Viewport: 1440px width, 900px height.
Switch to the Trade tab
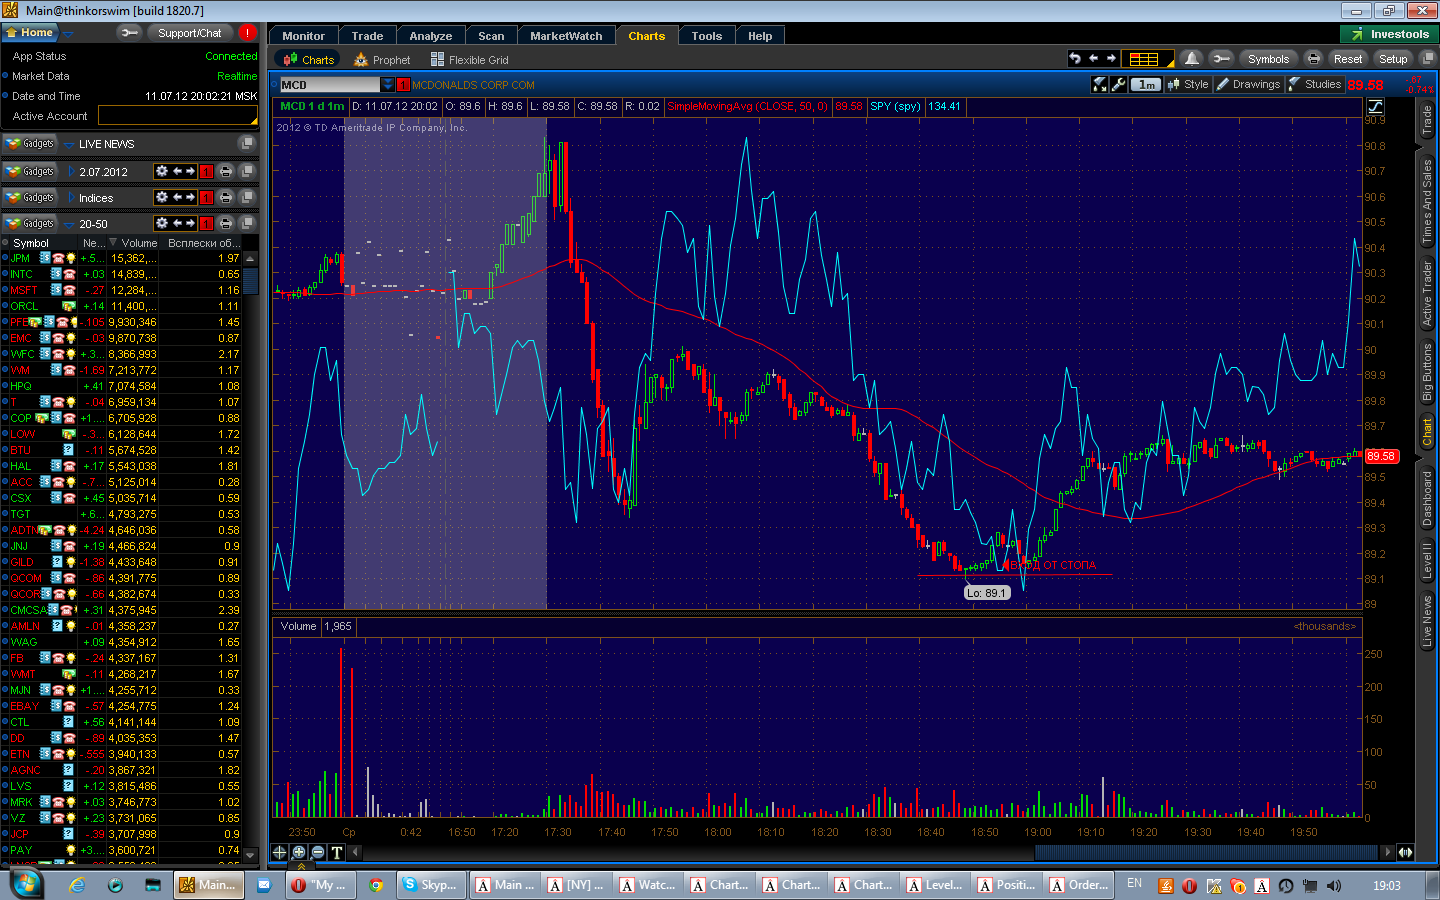[x=367, y=36]
